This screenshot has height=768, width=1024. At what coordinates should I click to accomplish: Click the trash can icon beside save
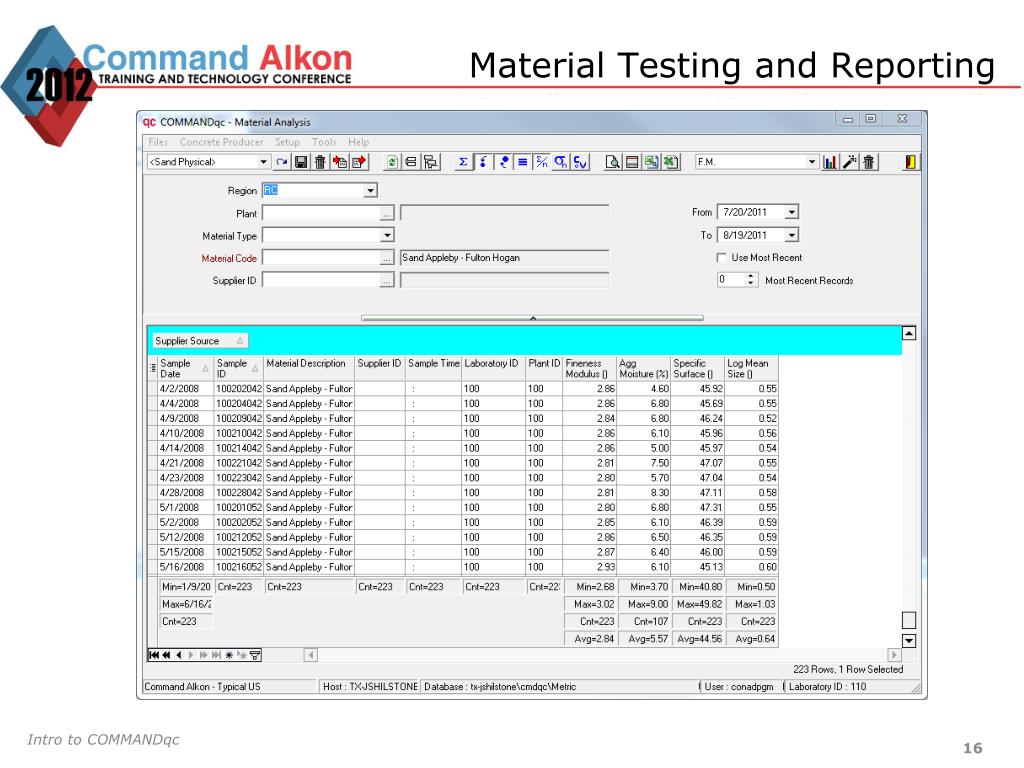[320, 162]
